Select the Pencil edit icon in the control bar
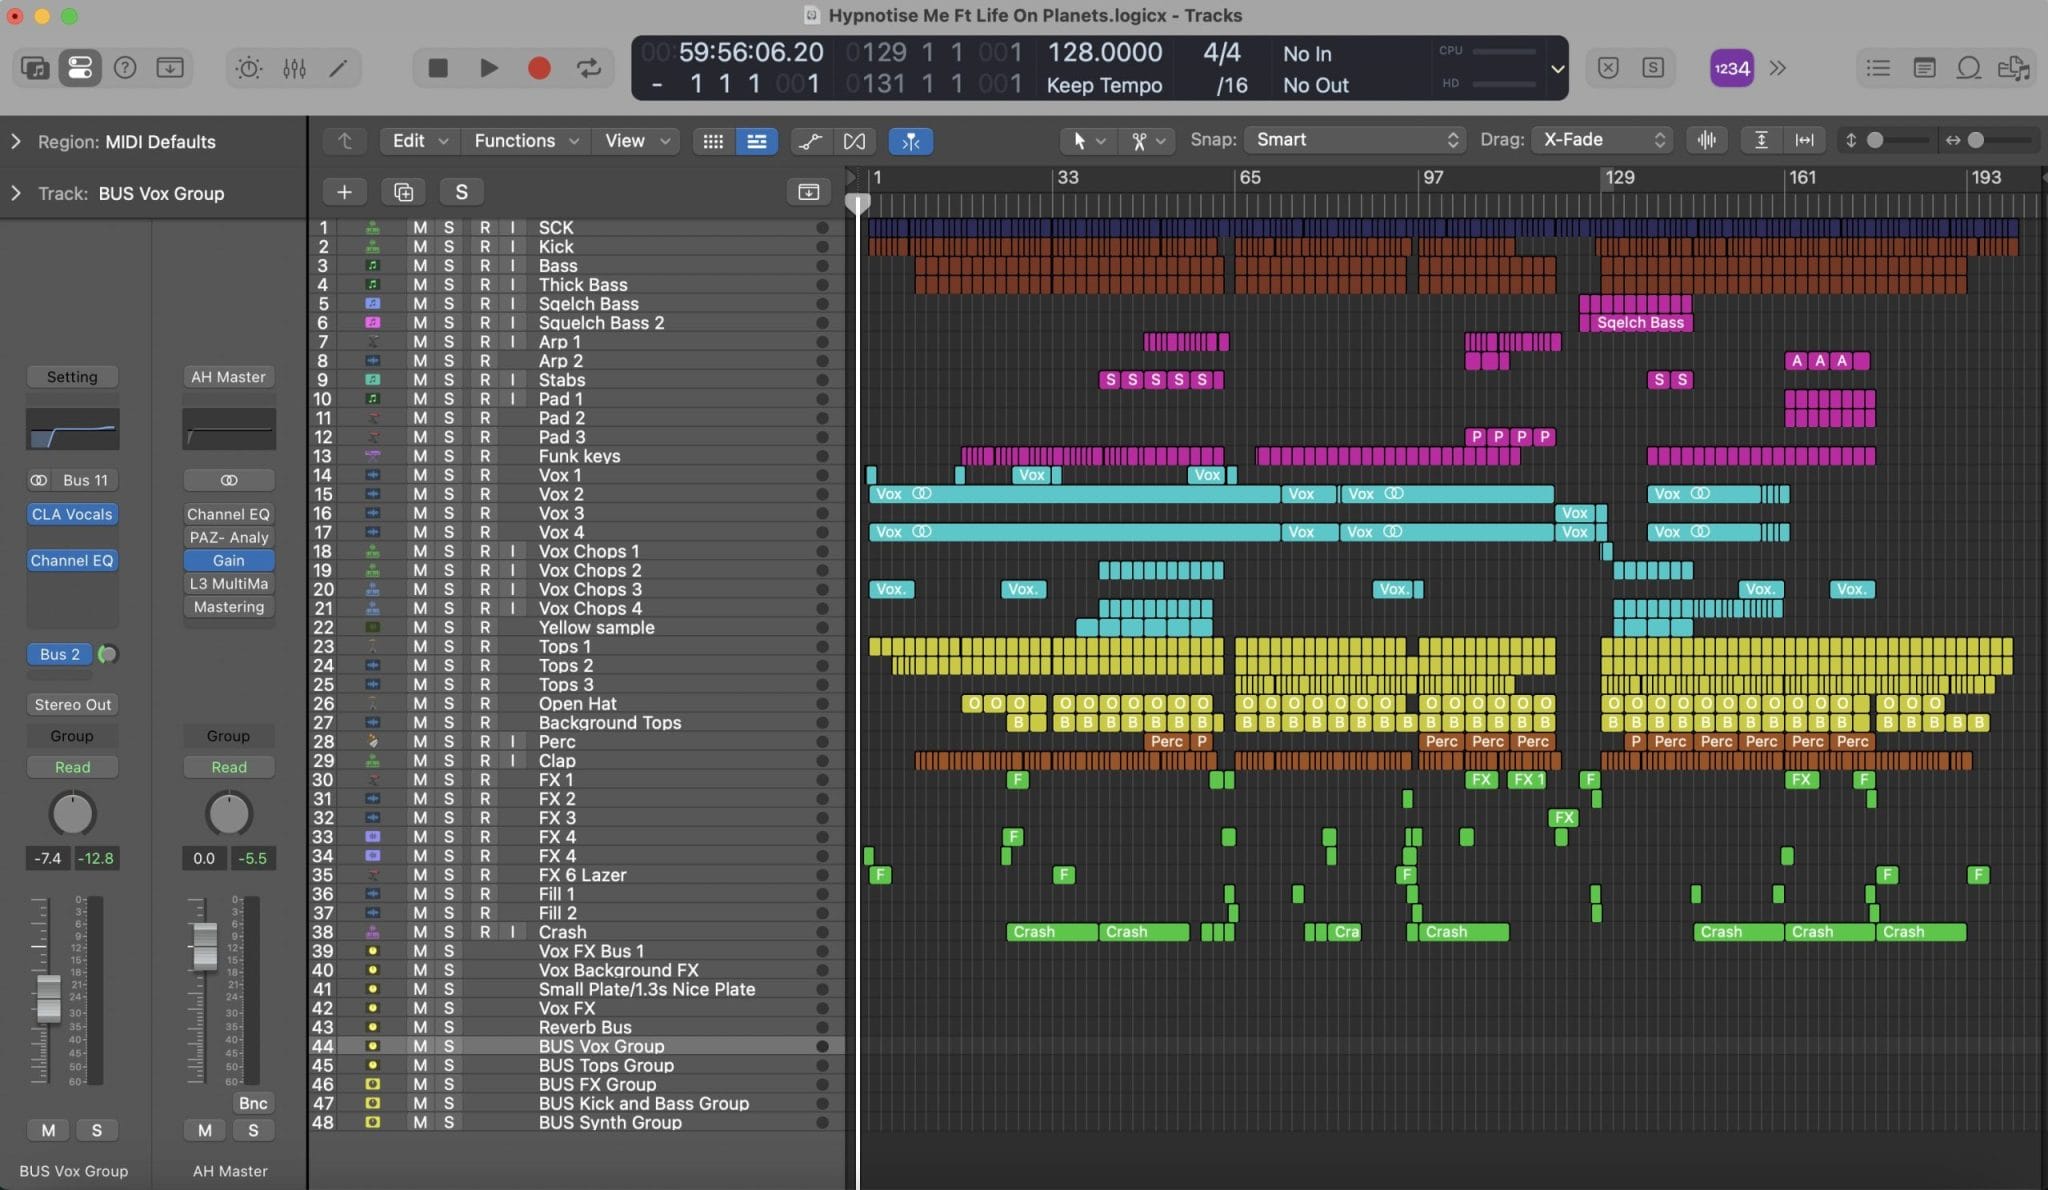2048x1190 pixels. click(338, 67)
